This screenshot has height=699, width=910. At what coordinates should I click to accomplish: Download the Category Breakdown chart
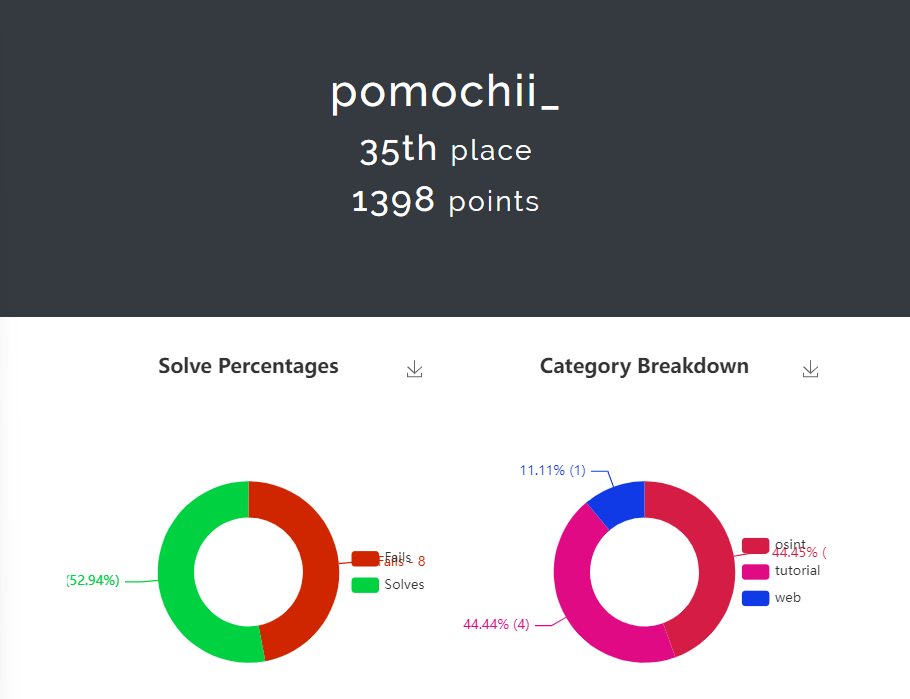coord(811,370)
